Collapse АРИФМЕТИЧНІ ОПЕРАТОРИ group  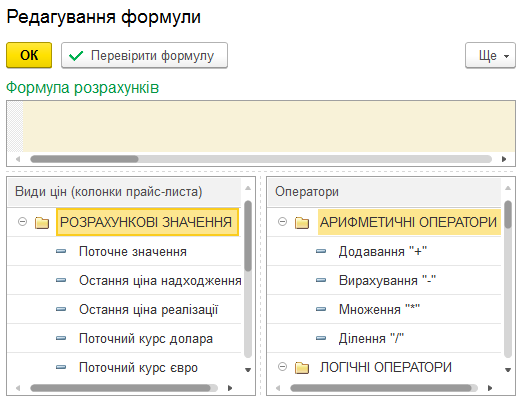click(282, 222)
